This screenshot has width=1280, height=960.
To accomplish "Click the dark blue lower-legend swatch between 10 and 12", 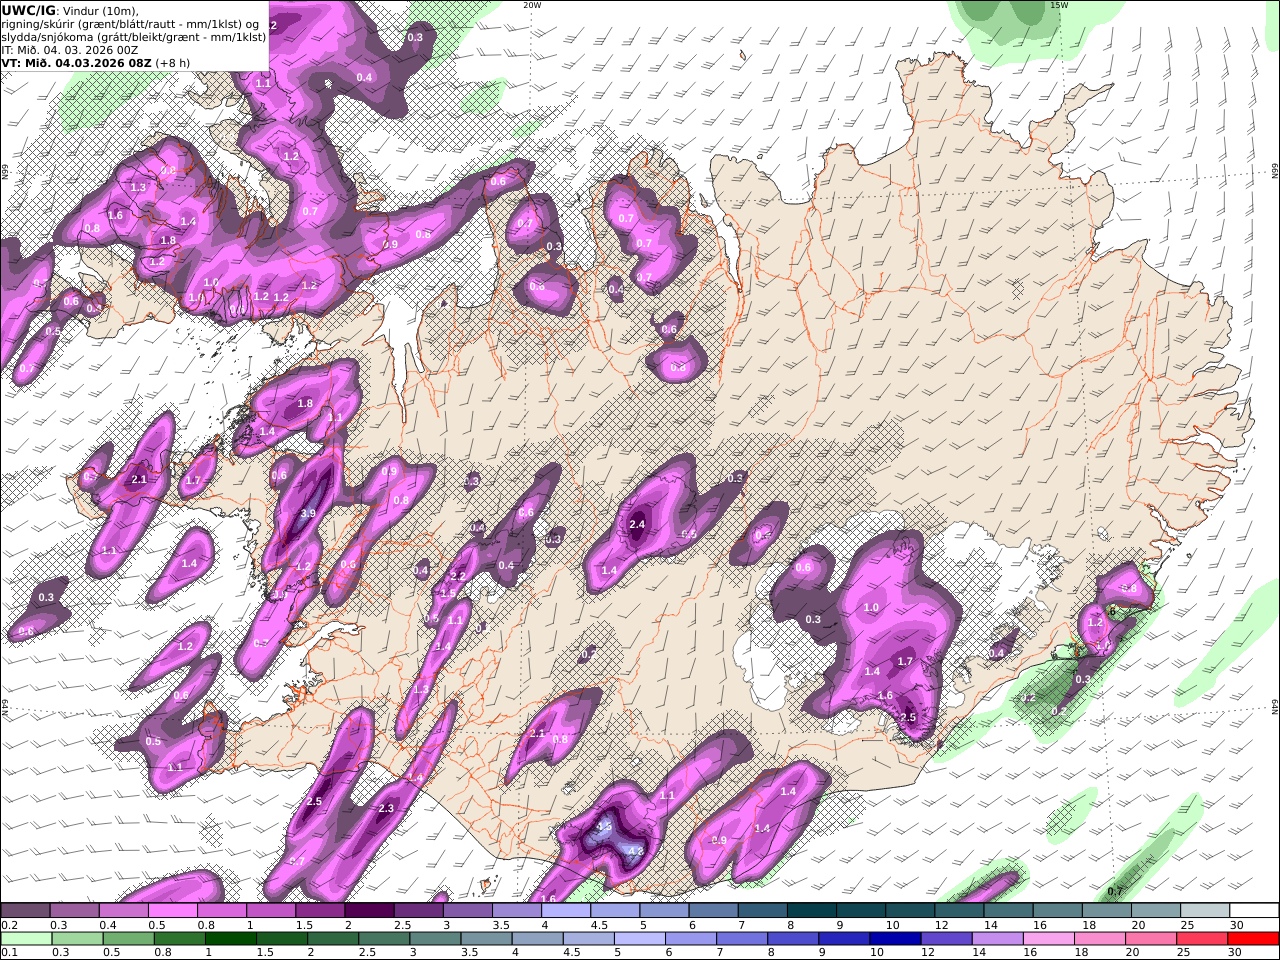I will pos(893,939).
